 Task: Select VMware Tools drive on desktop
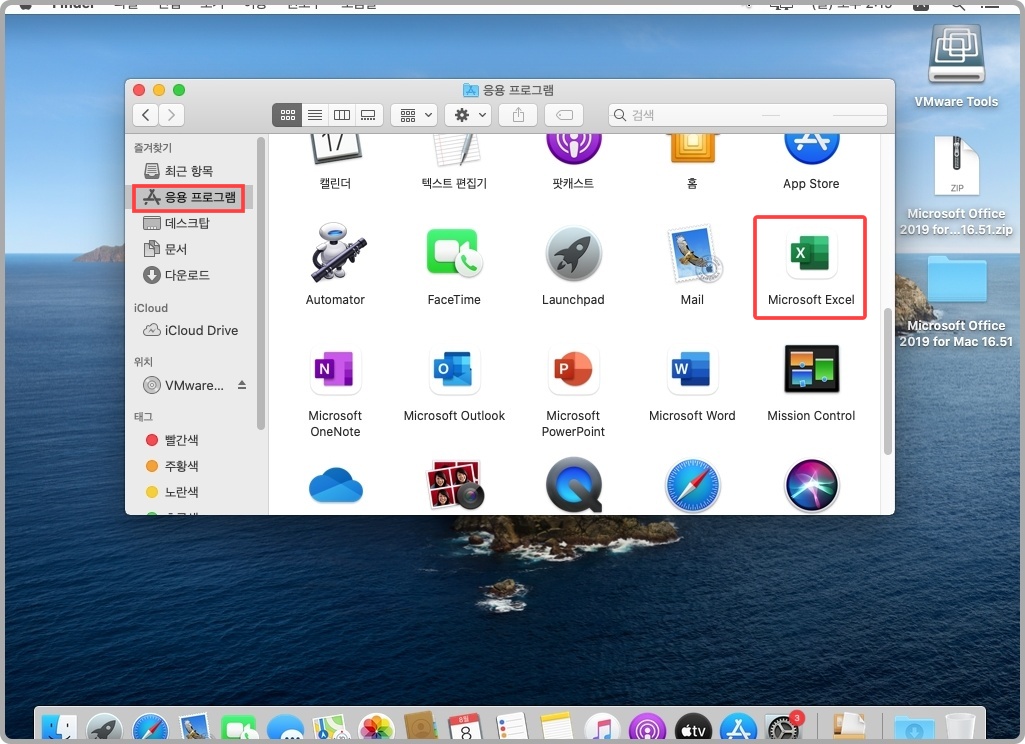click(956, 65)
